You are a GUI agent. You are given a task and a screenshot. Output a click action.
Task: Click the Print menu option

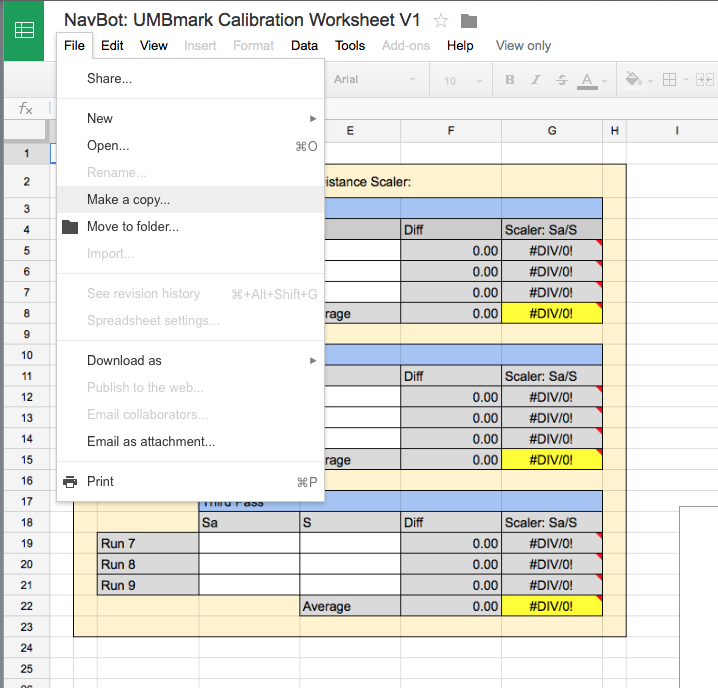(x=100, y=481)
